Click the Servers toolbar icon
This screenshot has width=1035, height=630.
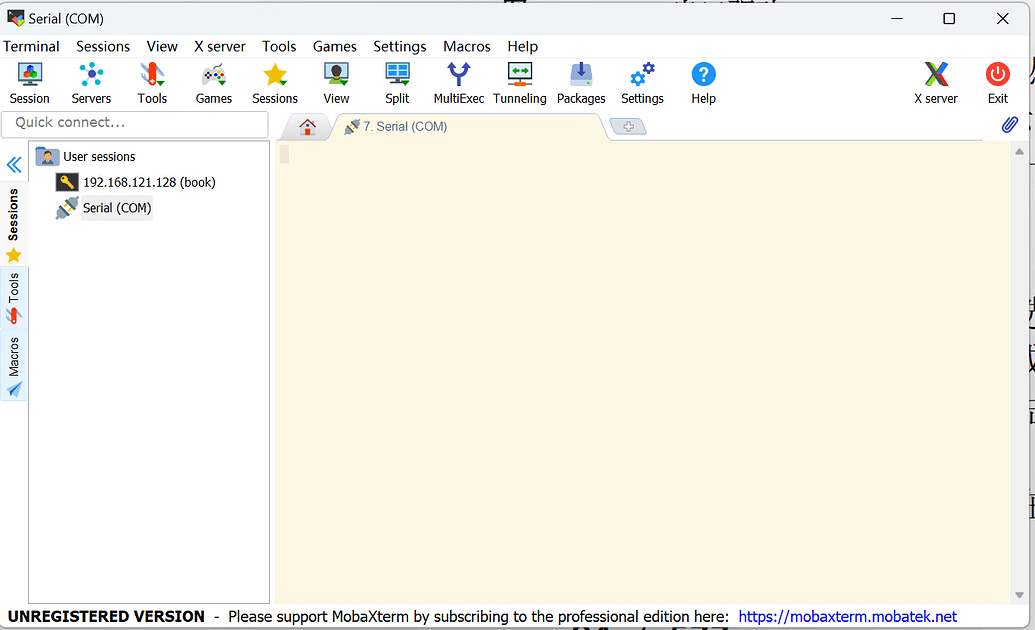[x=91, y=83]
